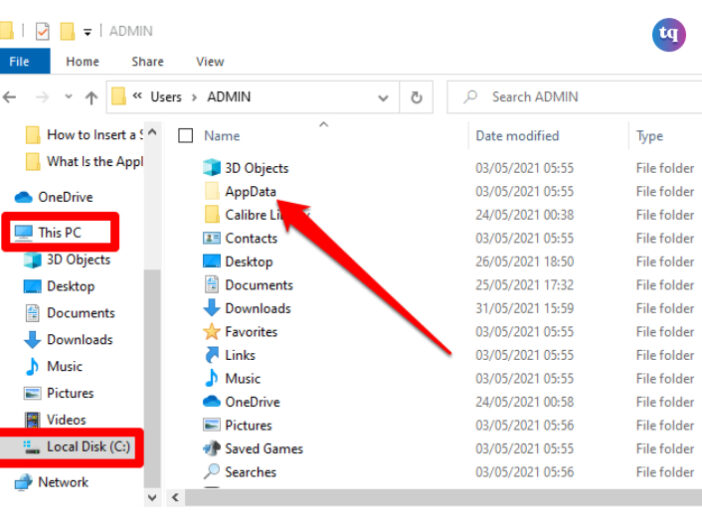
Task: Click 'File folder' type in Saved Games row
Action: [x=664, y=448]
